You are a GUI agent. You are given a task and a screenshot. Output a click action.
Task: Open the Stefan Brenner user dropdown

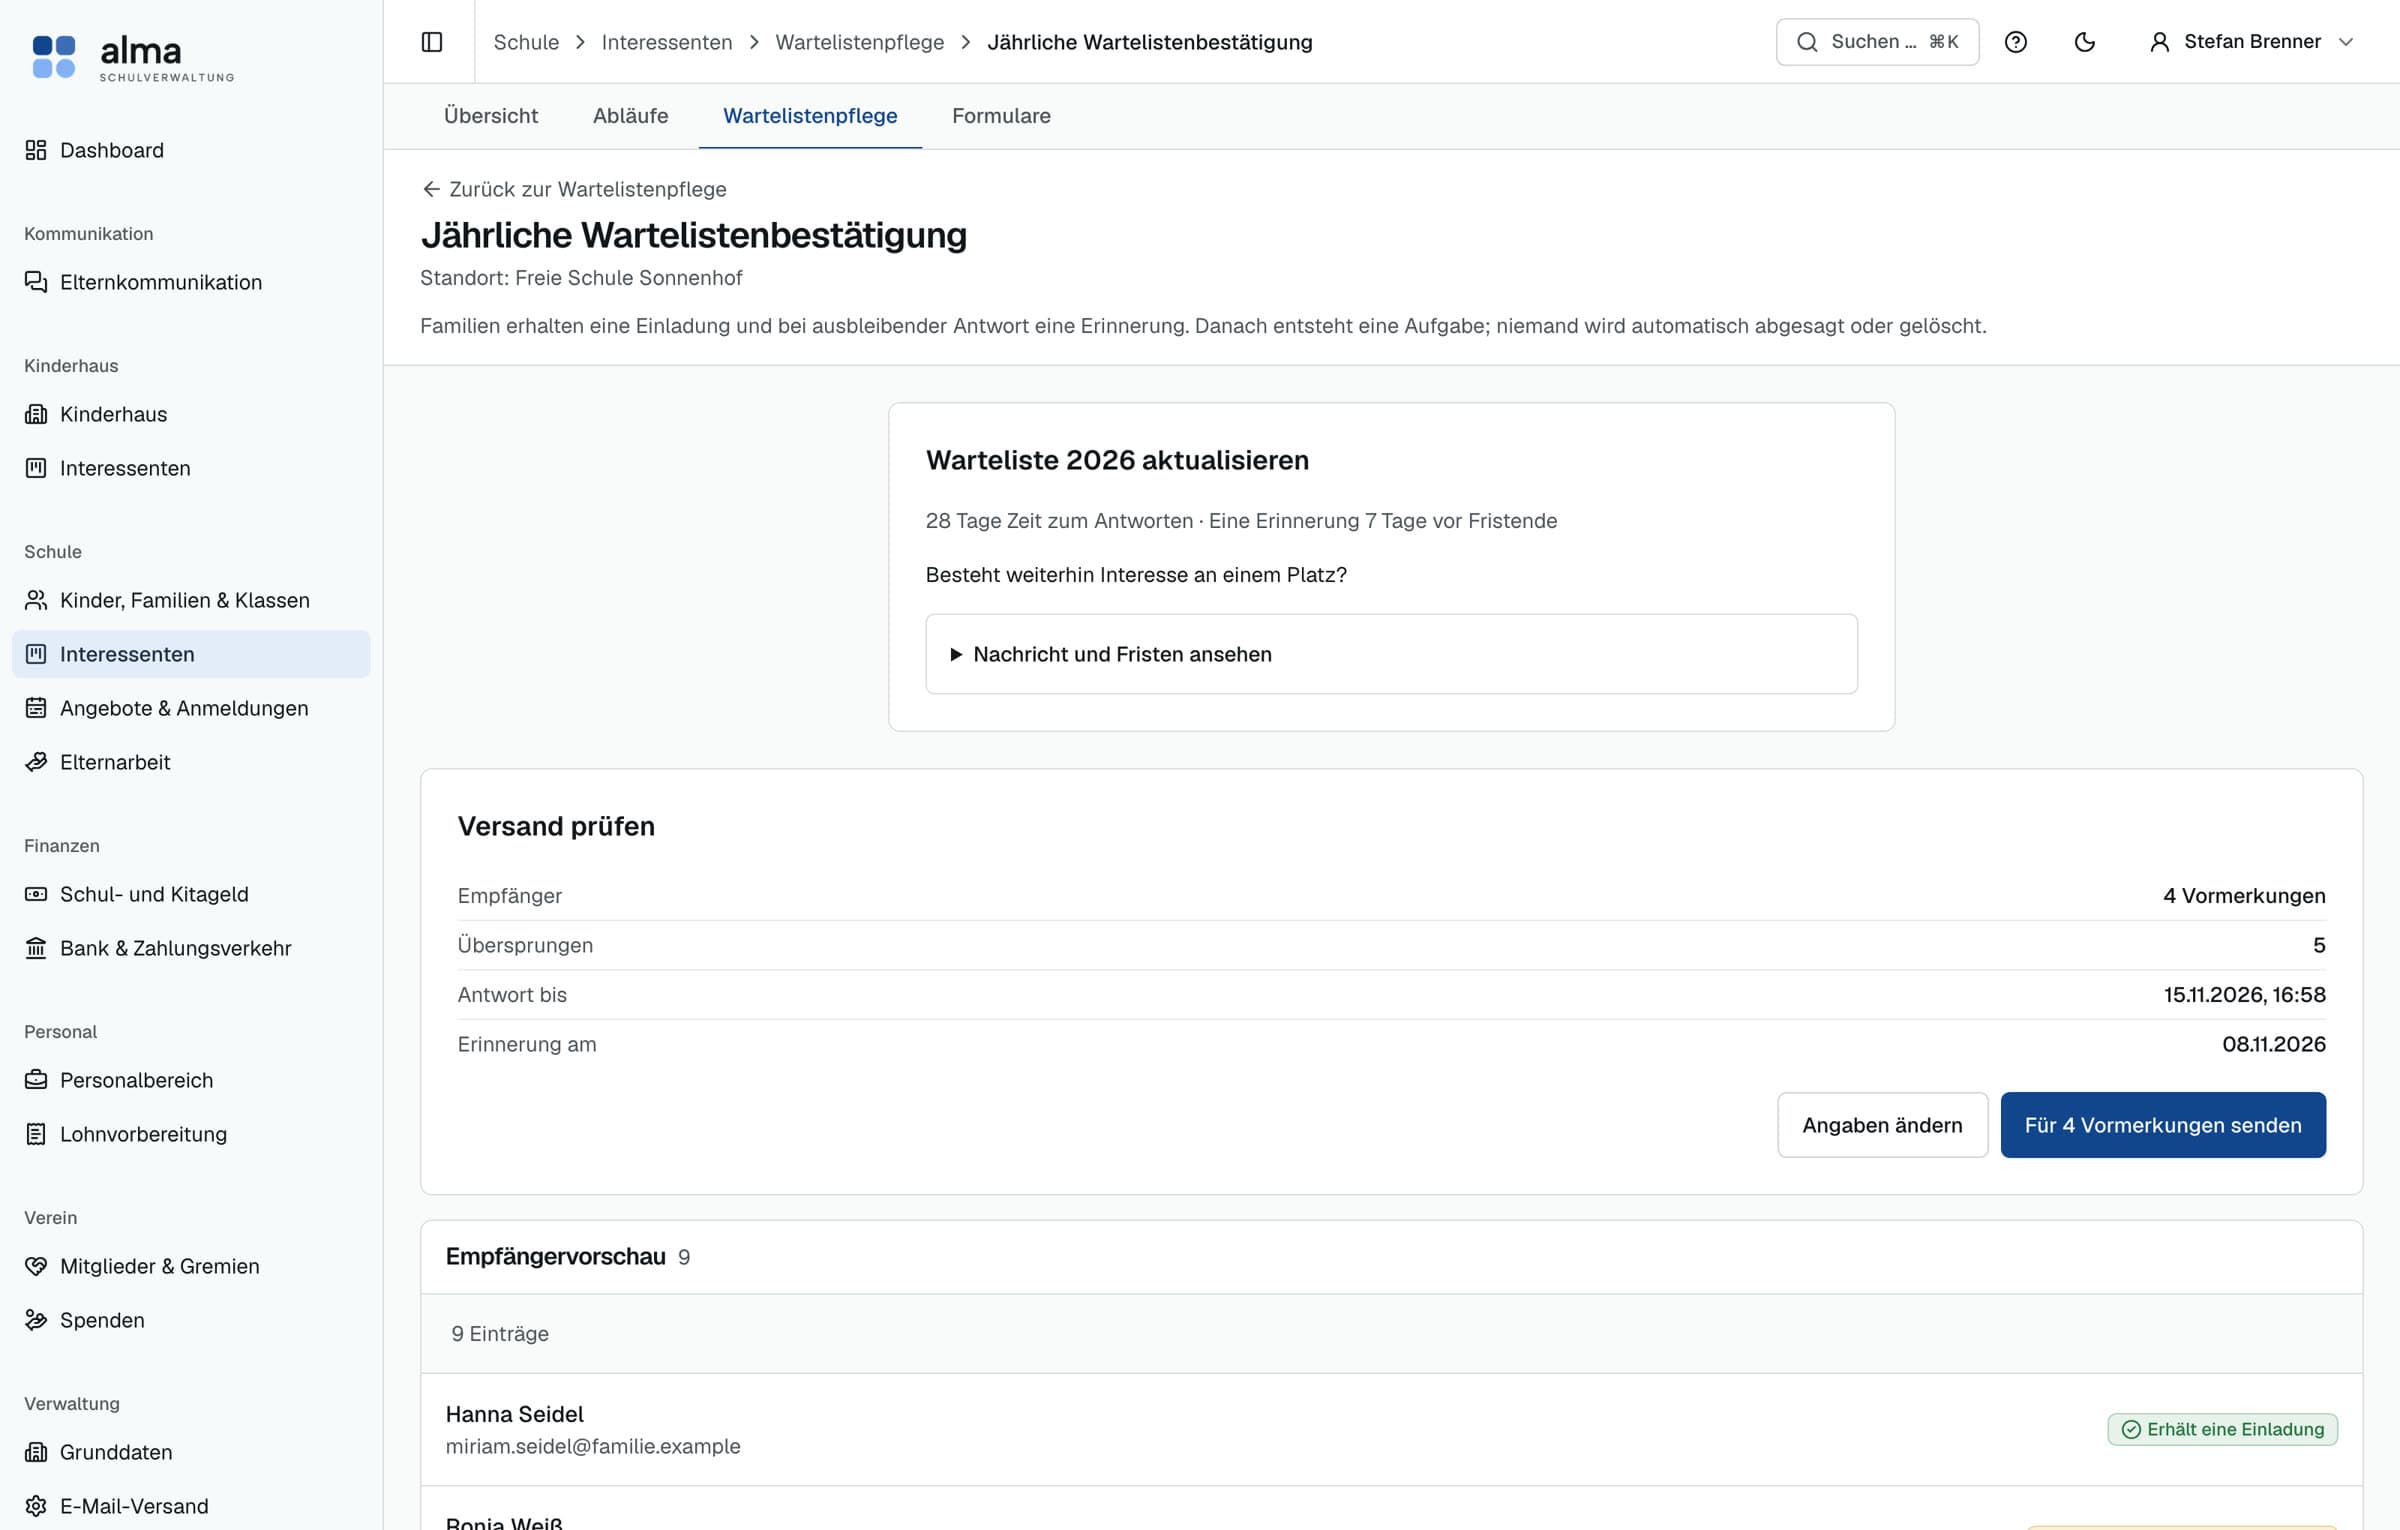click(2252, 42)
